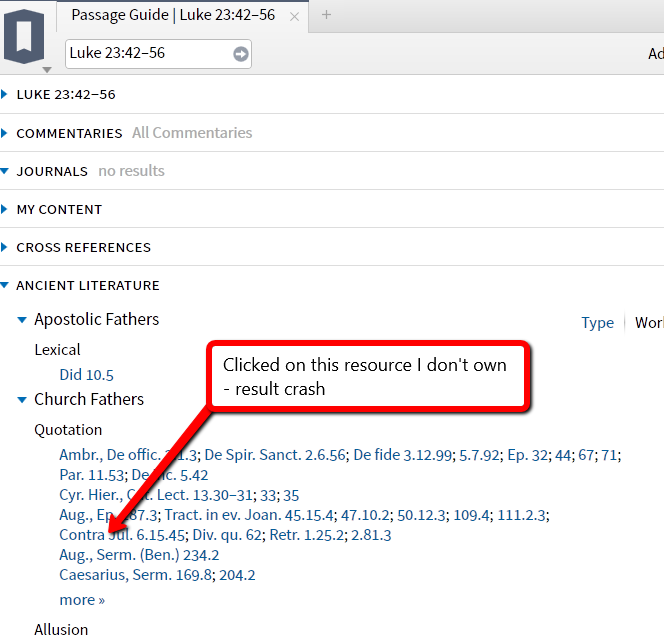Click the Allusion subheading
The width and height of the screenshot is (664, 635).
click(61, 629)
